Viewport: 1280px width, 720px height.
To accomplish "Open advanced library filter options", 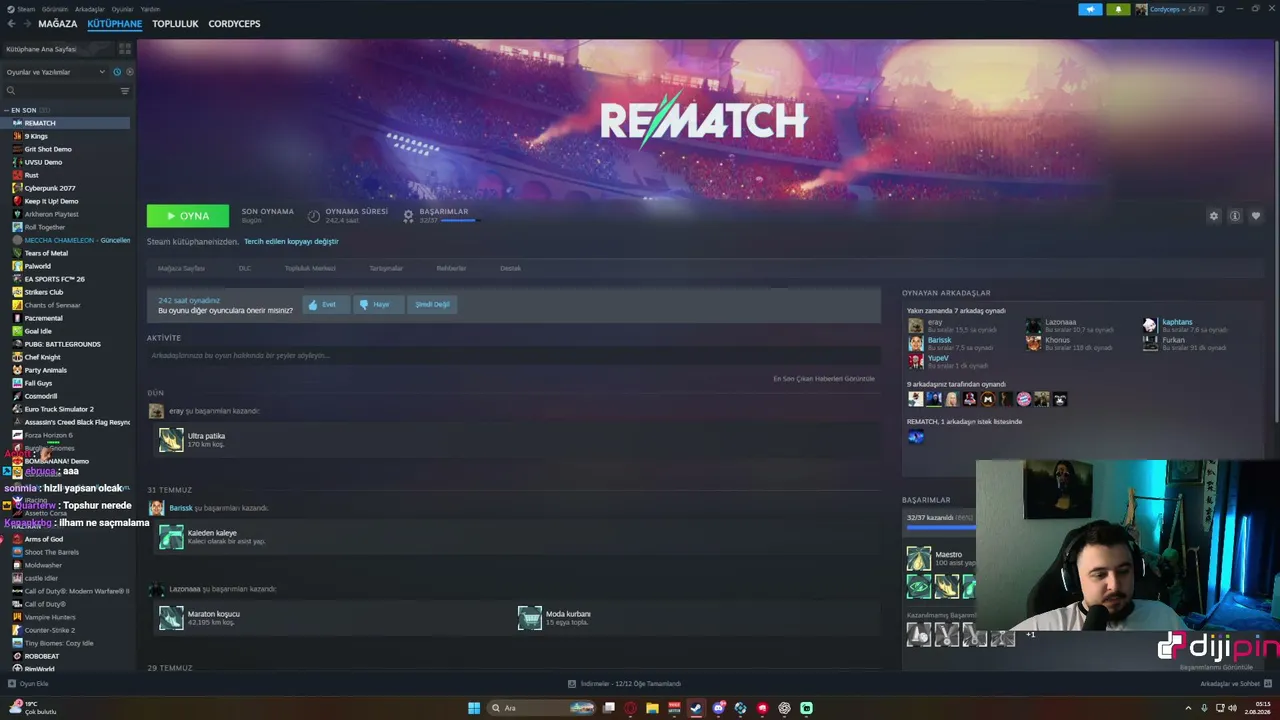I will 125,91.
